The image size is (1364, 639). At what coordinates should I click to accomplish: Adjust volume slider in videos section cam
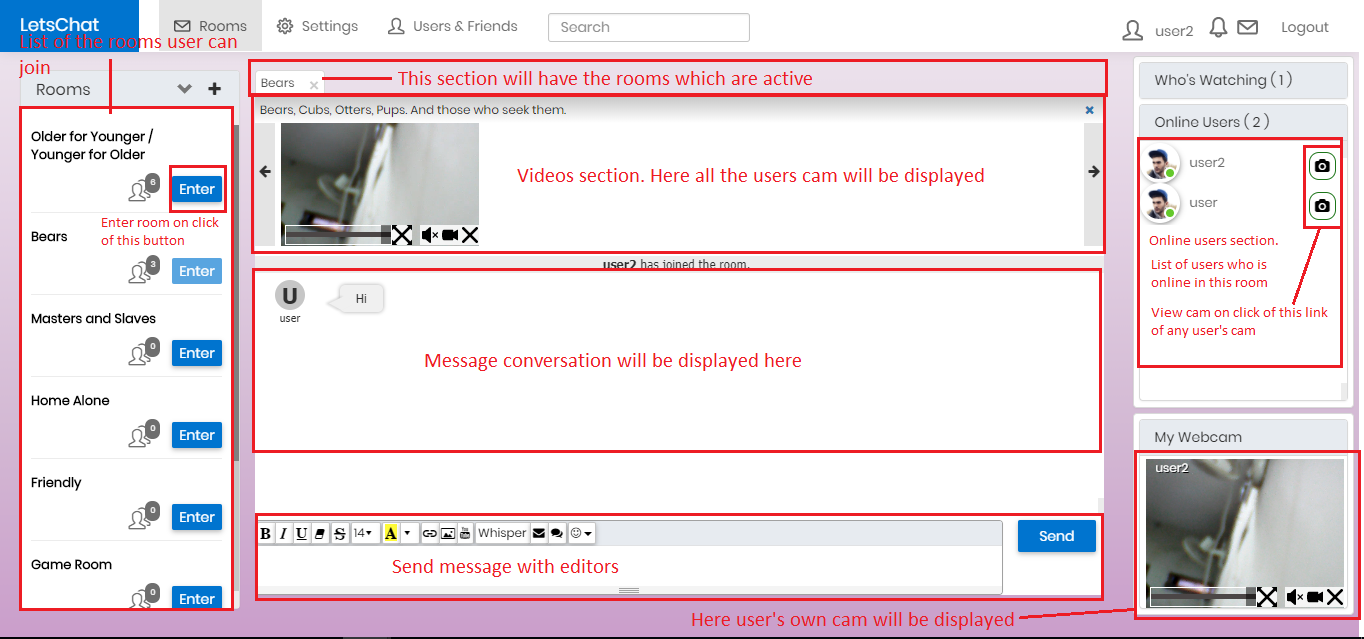[x=338, y=235]
